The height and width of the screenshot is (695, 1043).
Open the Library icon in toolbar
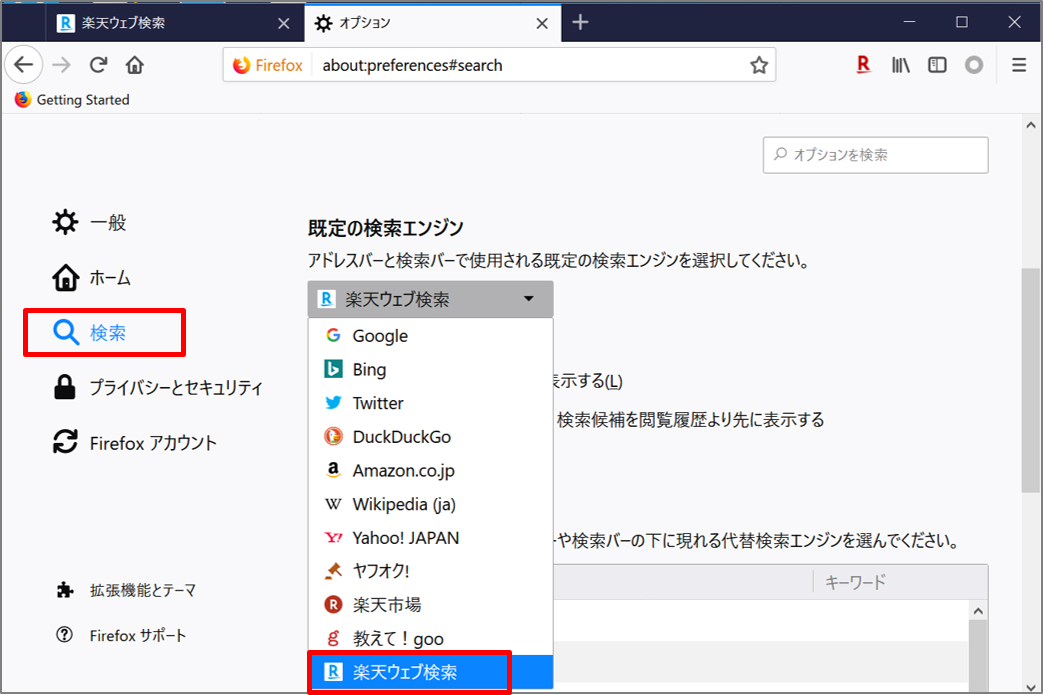[x=901, y=65]
